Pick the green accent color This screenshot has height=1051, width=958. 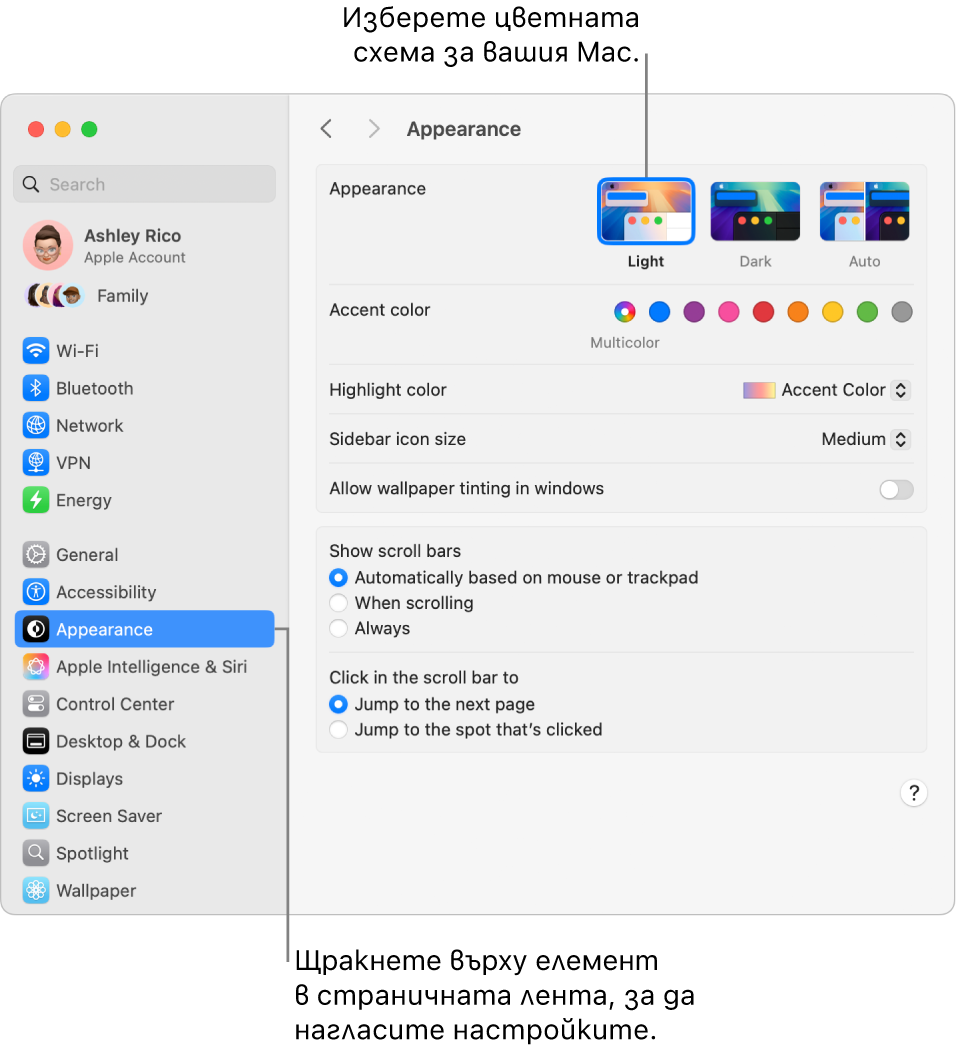coord(867,312)
